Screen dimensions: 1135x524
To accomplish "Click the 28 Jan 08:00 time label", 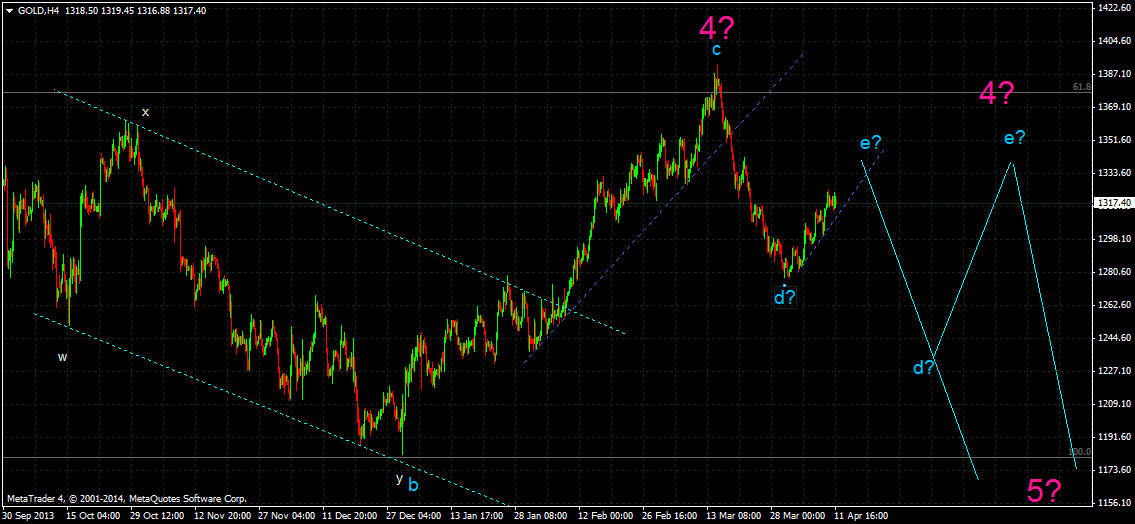I will (x=541, y=516).
